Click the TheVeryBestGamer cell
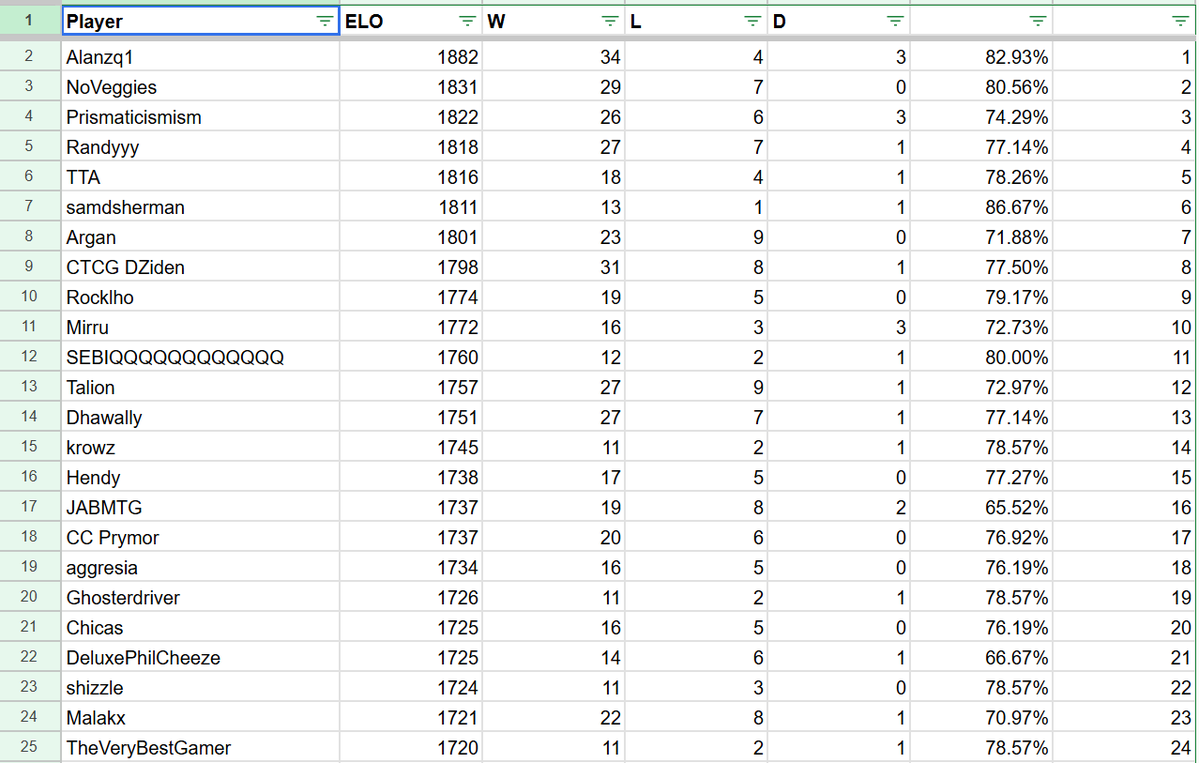This screenshot has height=763, width=1199. pyautogui.click(x=200, y=748)
